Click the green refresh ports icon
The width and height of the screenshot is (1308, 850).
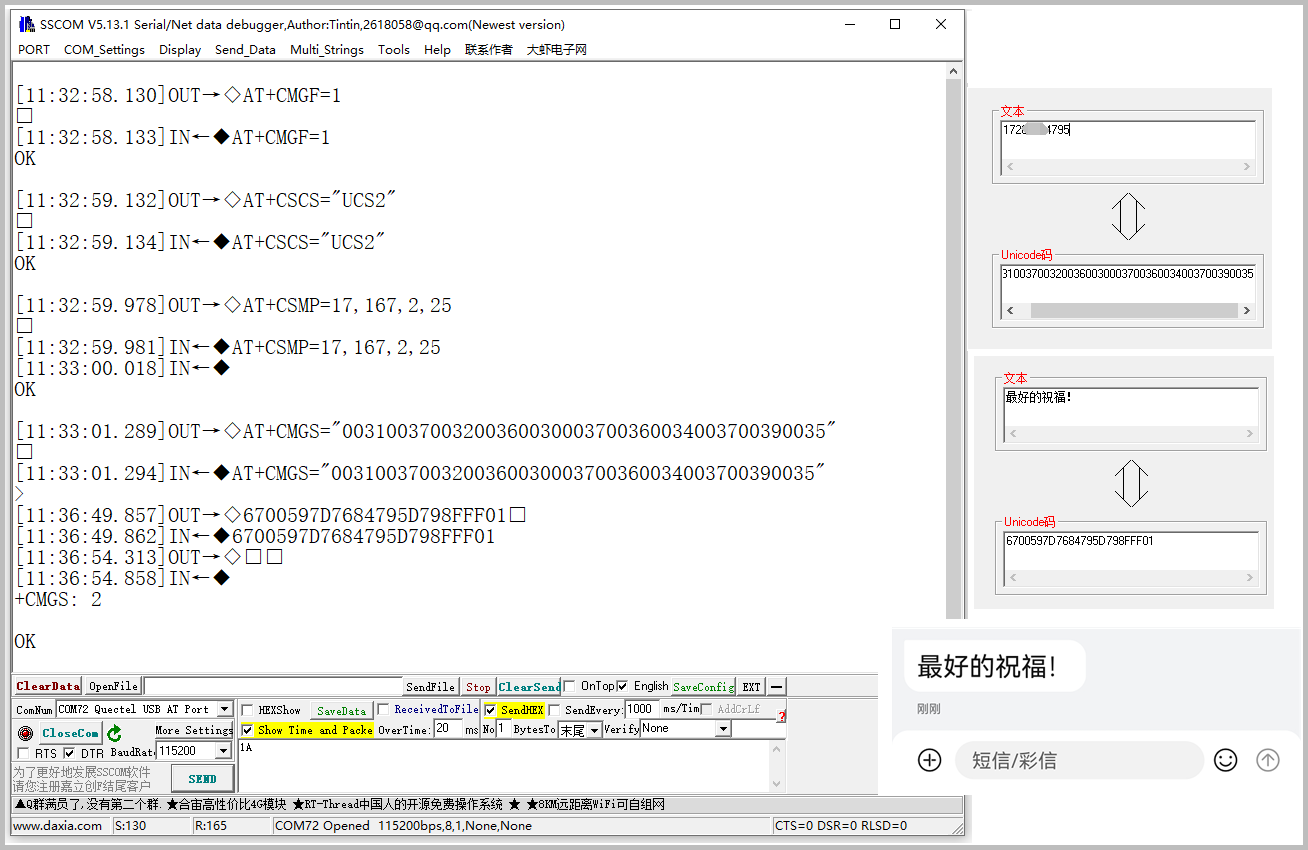point(115,733)
